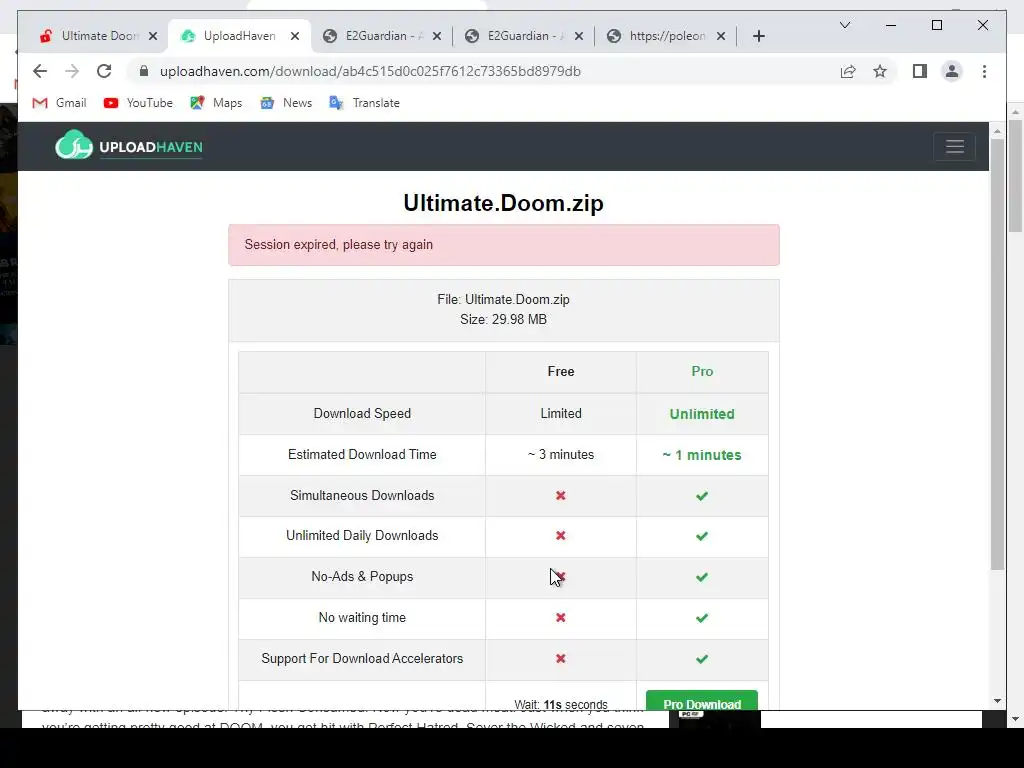Open the Chrome profile avatar
This screenshot has height=768, width=1024.
952,71
